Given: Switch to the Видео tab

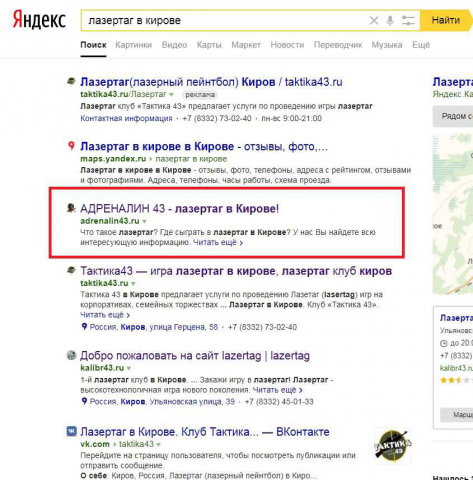Looking at the screenshot, I should (174, 45).
